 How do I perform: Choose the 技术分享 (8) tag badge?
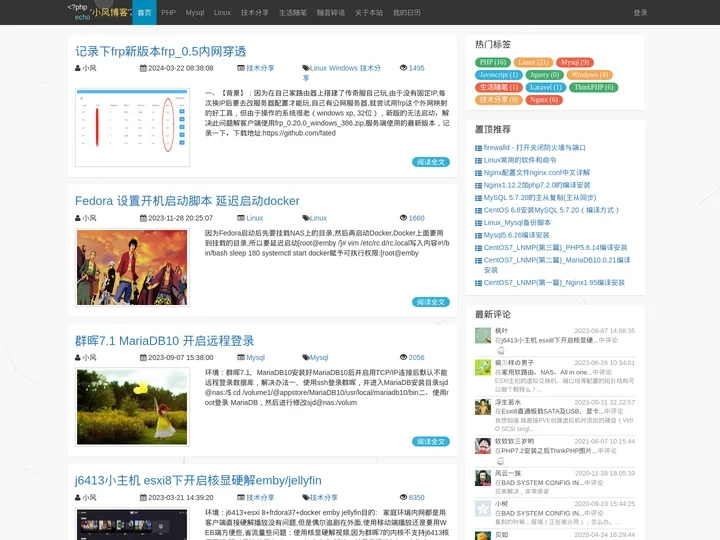(x=499, y=100)
